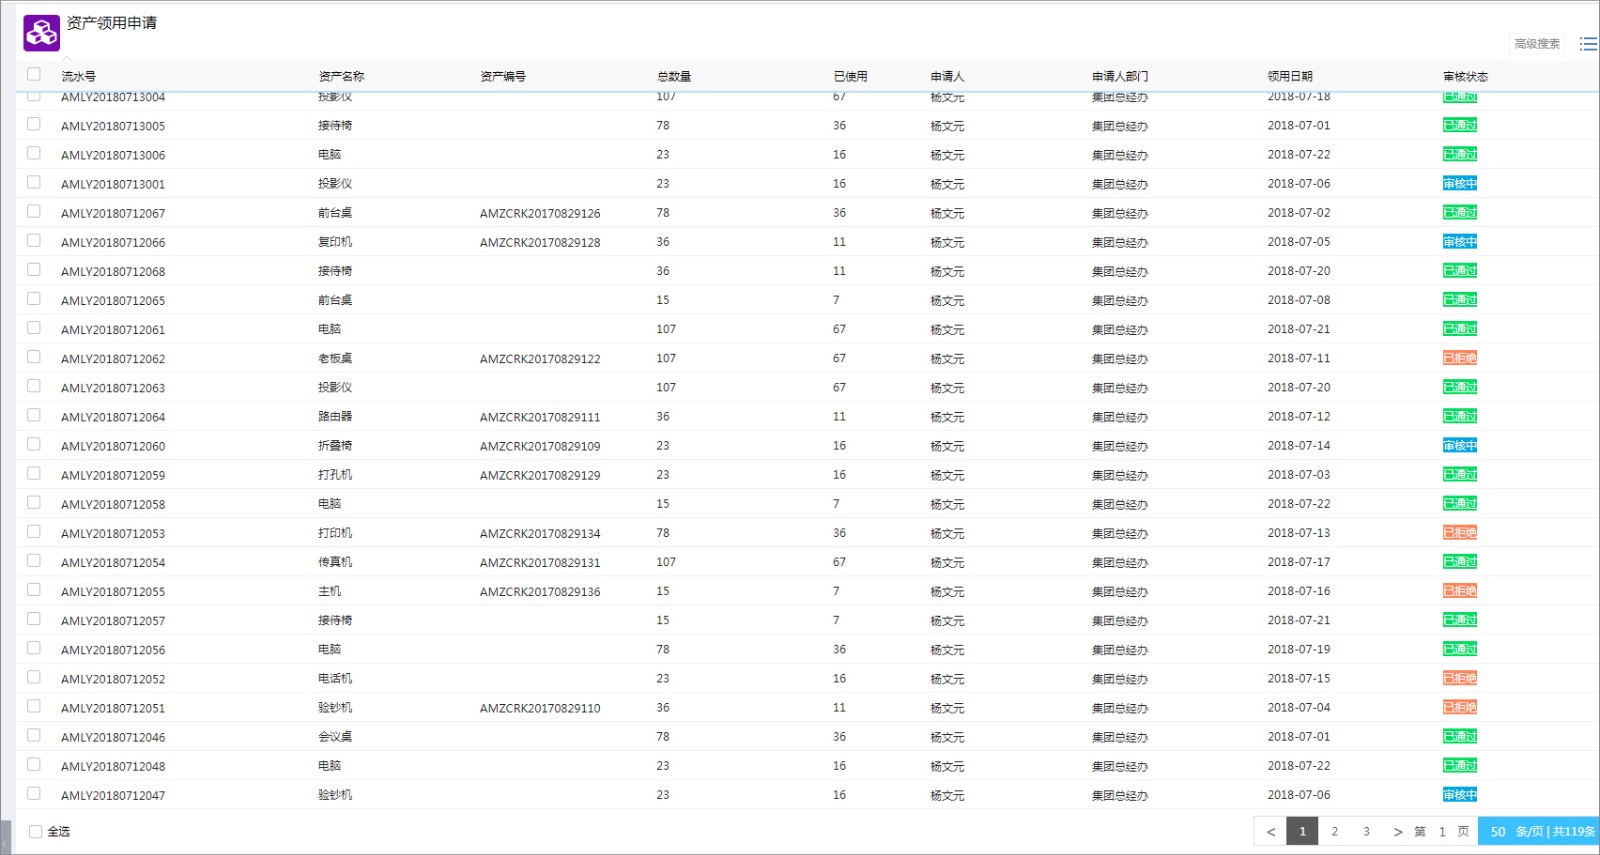Click asset number AMZCRK20170829134
Screen dimensions: 1600x855
[x=540, y=533]
